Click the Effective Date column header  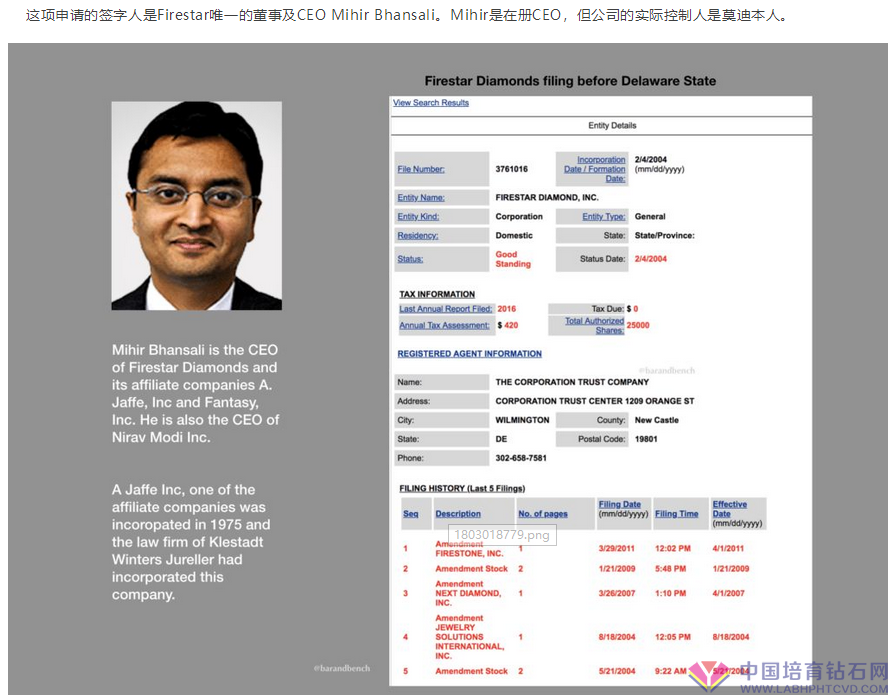pyautogui.click(x=729, y=509)
